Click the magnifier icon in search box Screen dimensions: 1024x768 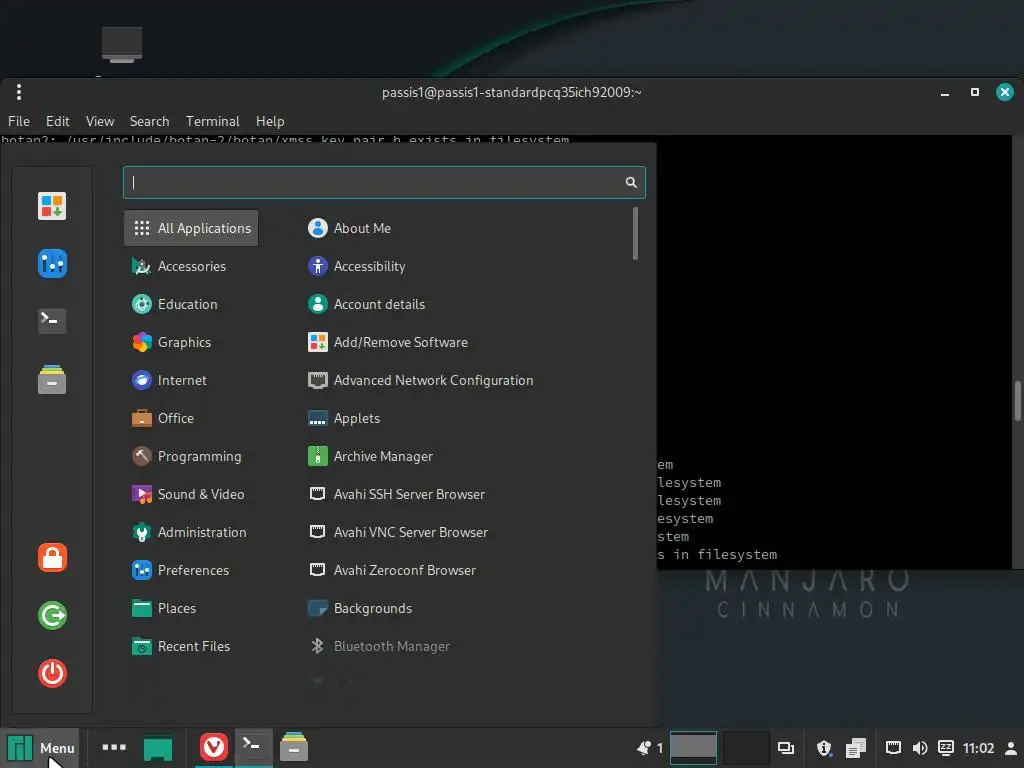631,182
